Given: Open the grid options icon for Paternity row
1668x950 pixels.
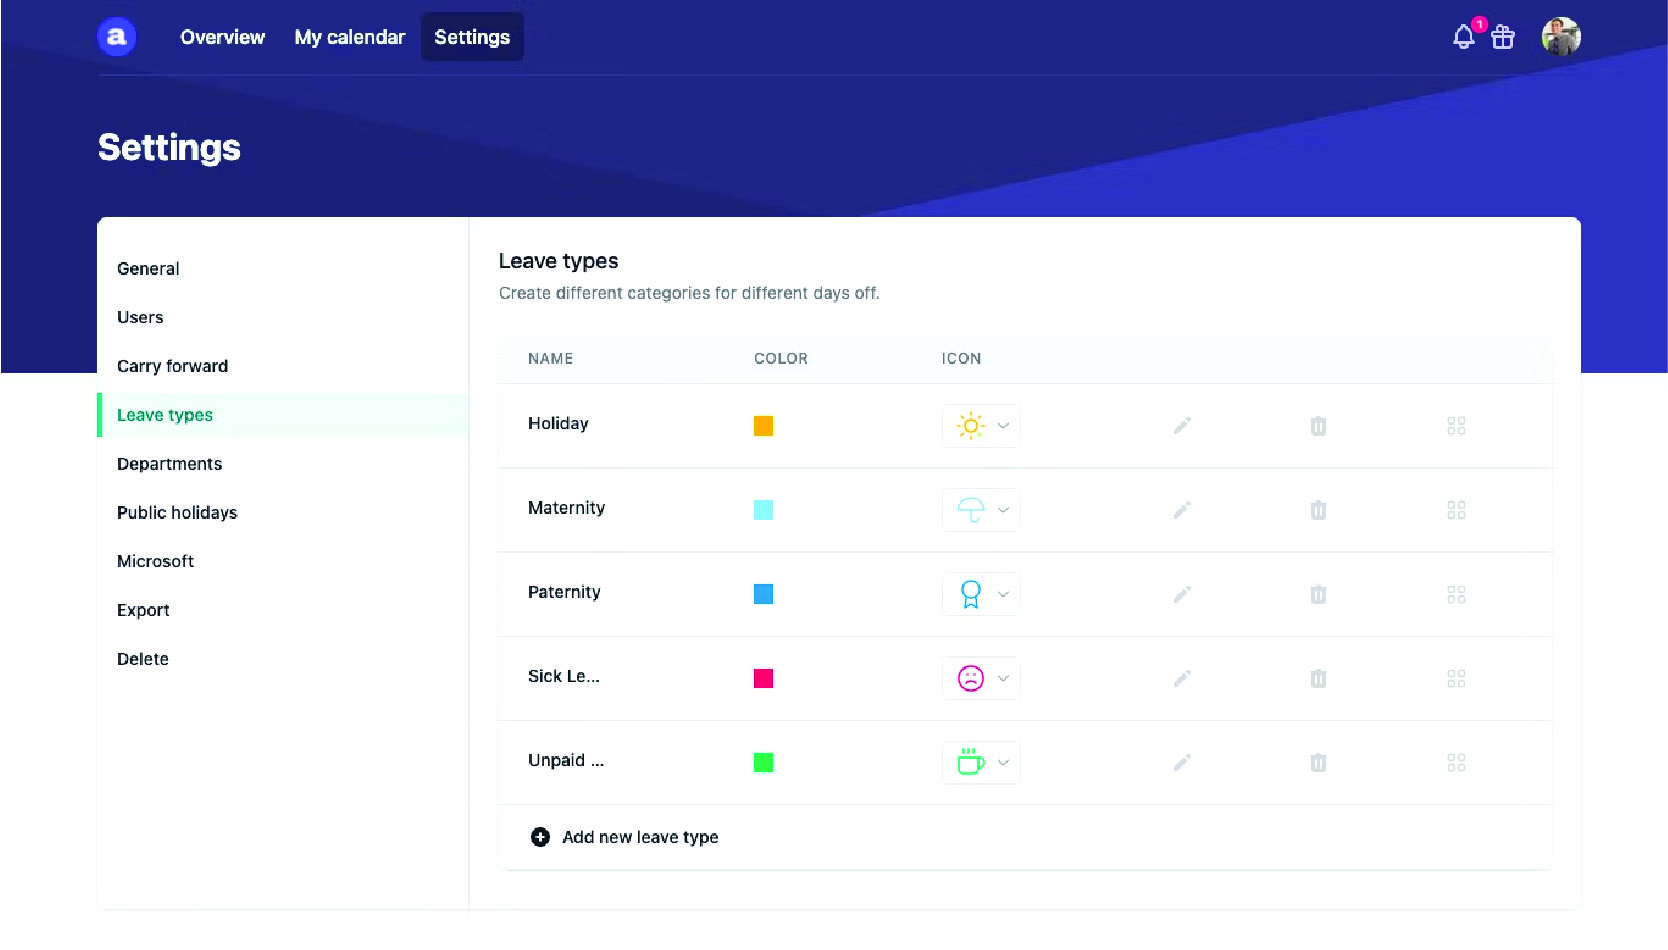Looking at the screenshot, I should tap(1456, 594).
